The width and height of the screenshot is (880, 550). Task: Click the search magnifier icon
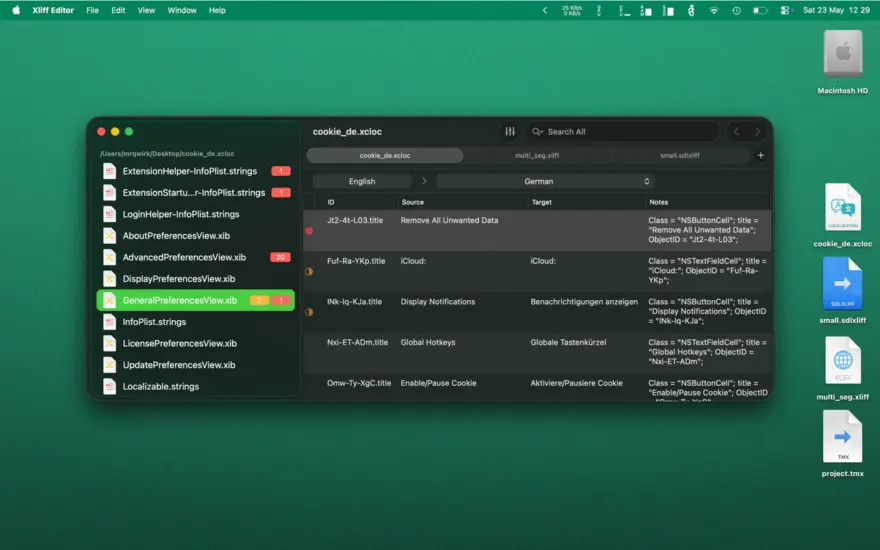point(537,131)
